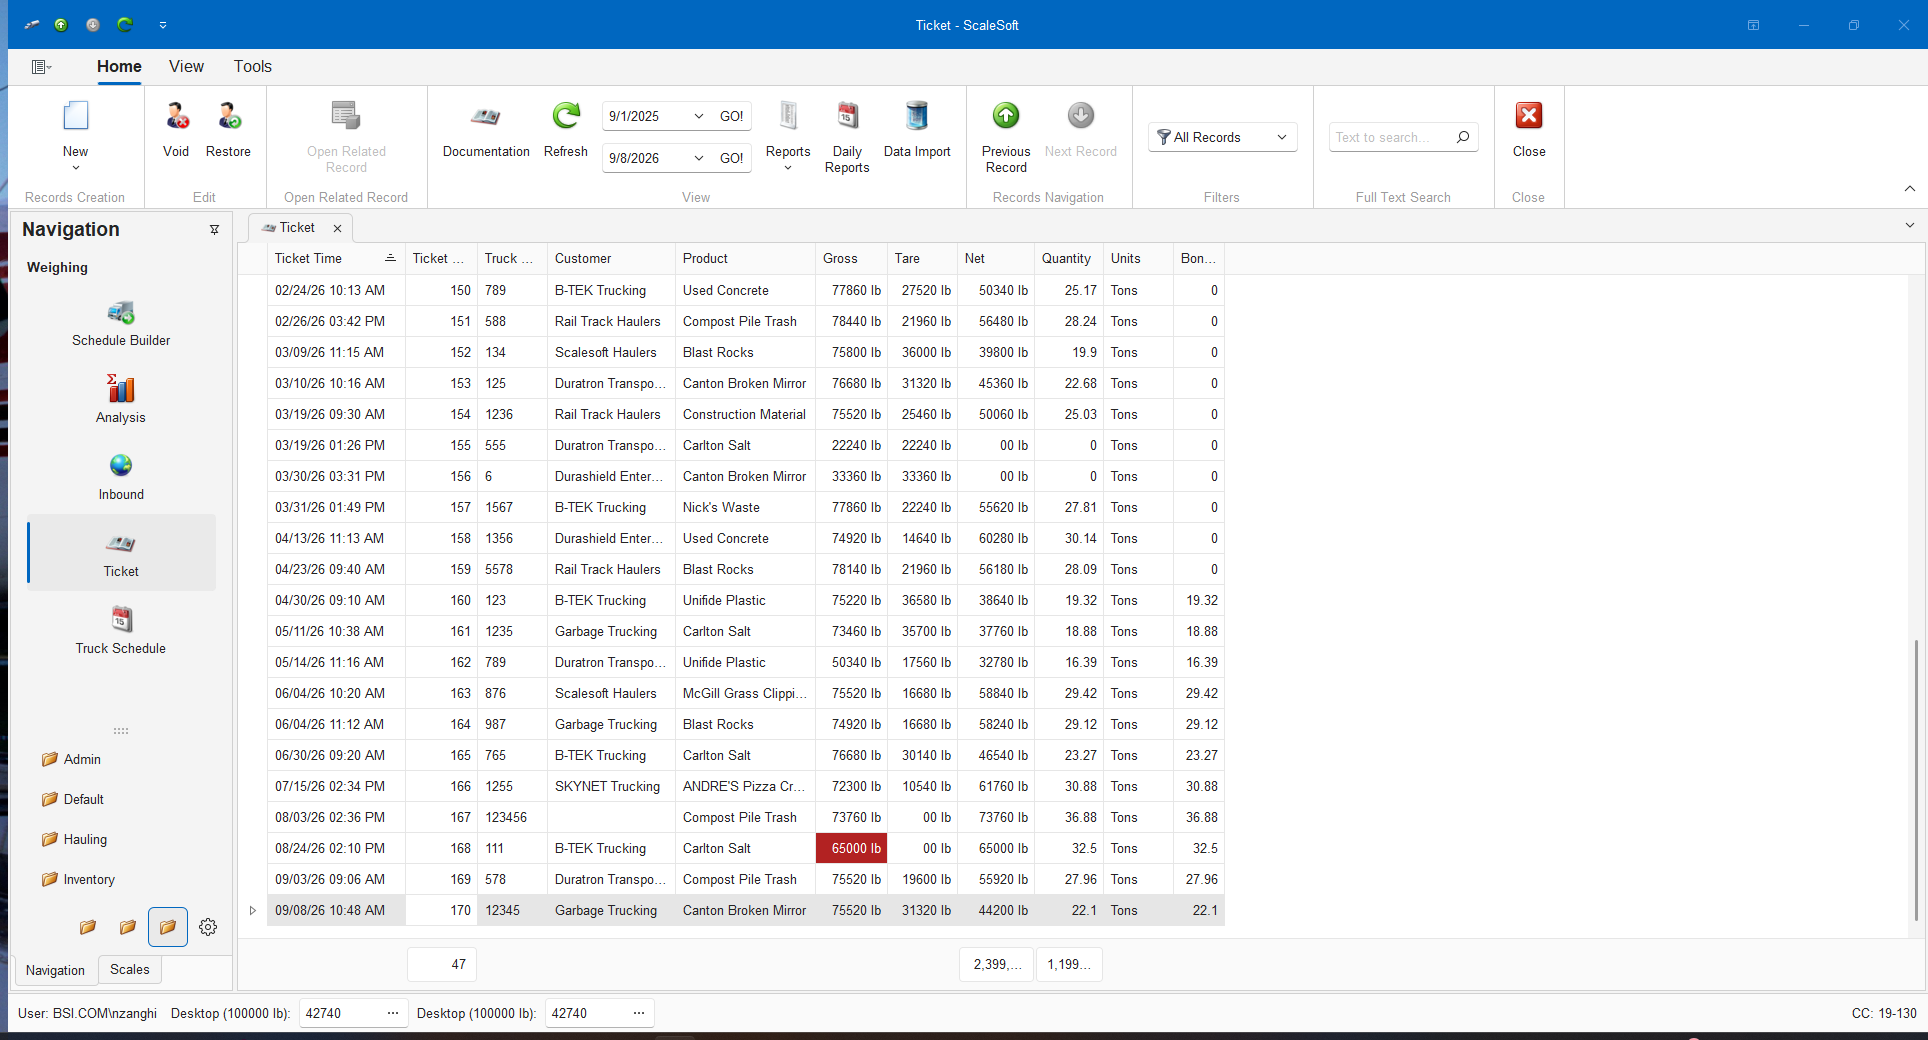Viewport: 1928px width, 1040px height.
Task: Pin the Navigation panel
Action: pyautogui.click(x=214, y=230)
